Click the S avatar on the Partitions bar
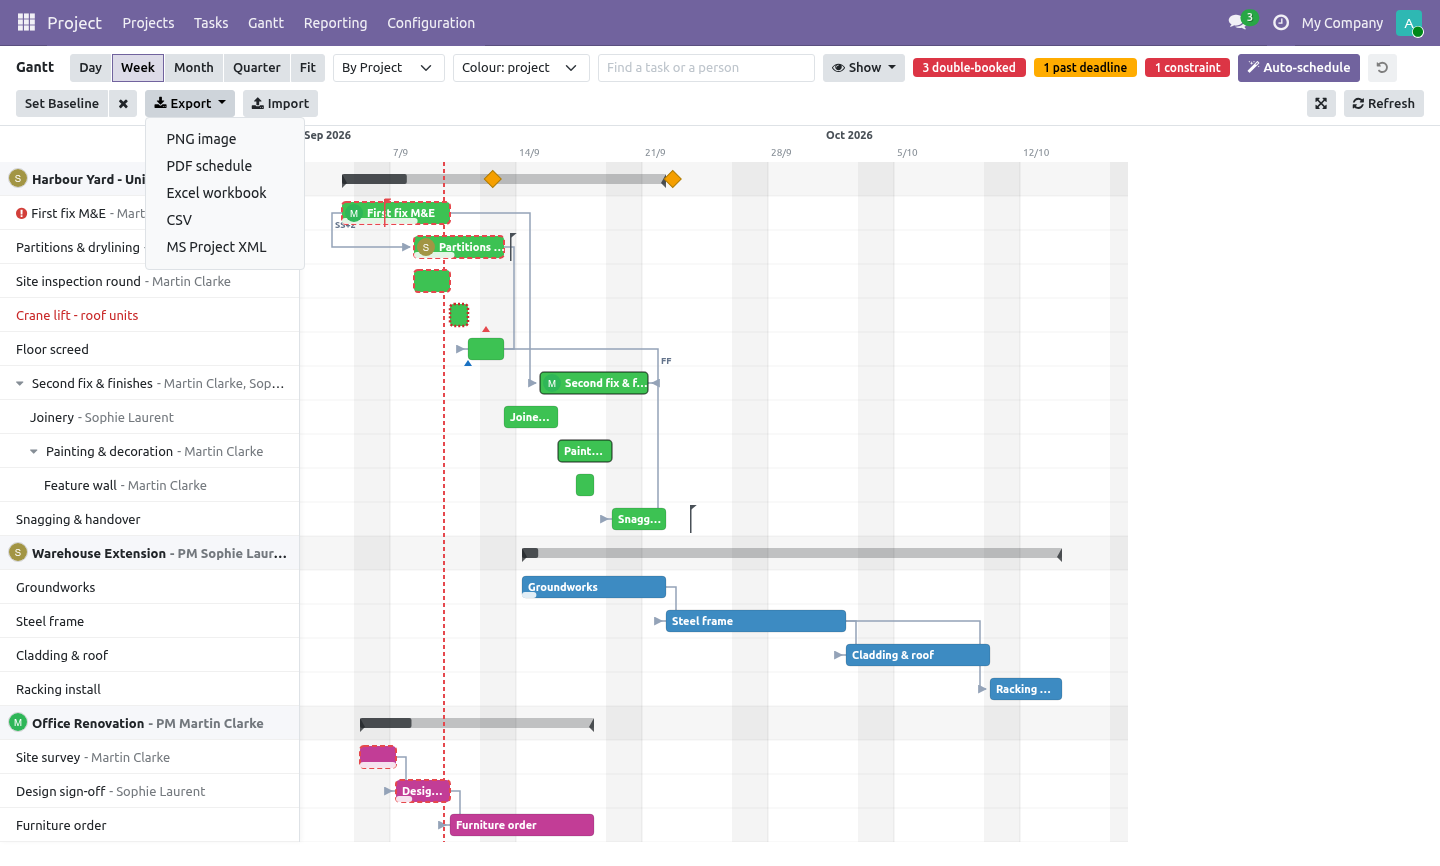The width and height of the screenshot is (1440, 866). coord(426,247)
